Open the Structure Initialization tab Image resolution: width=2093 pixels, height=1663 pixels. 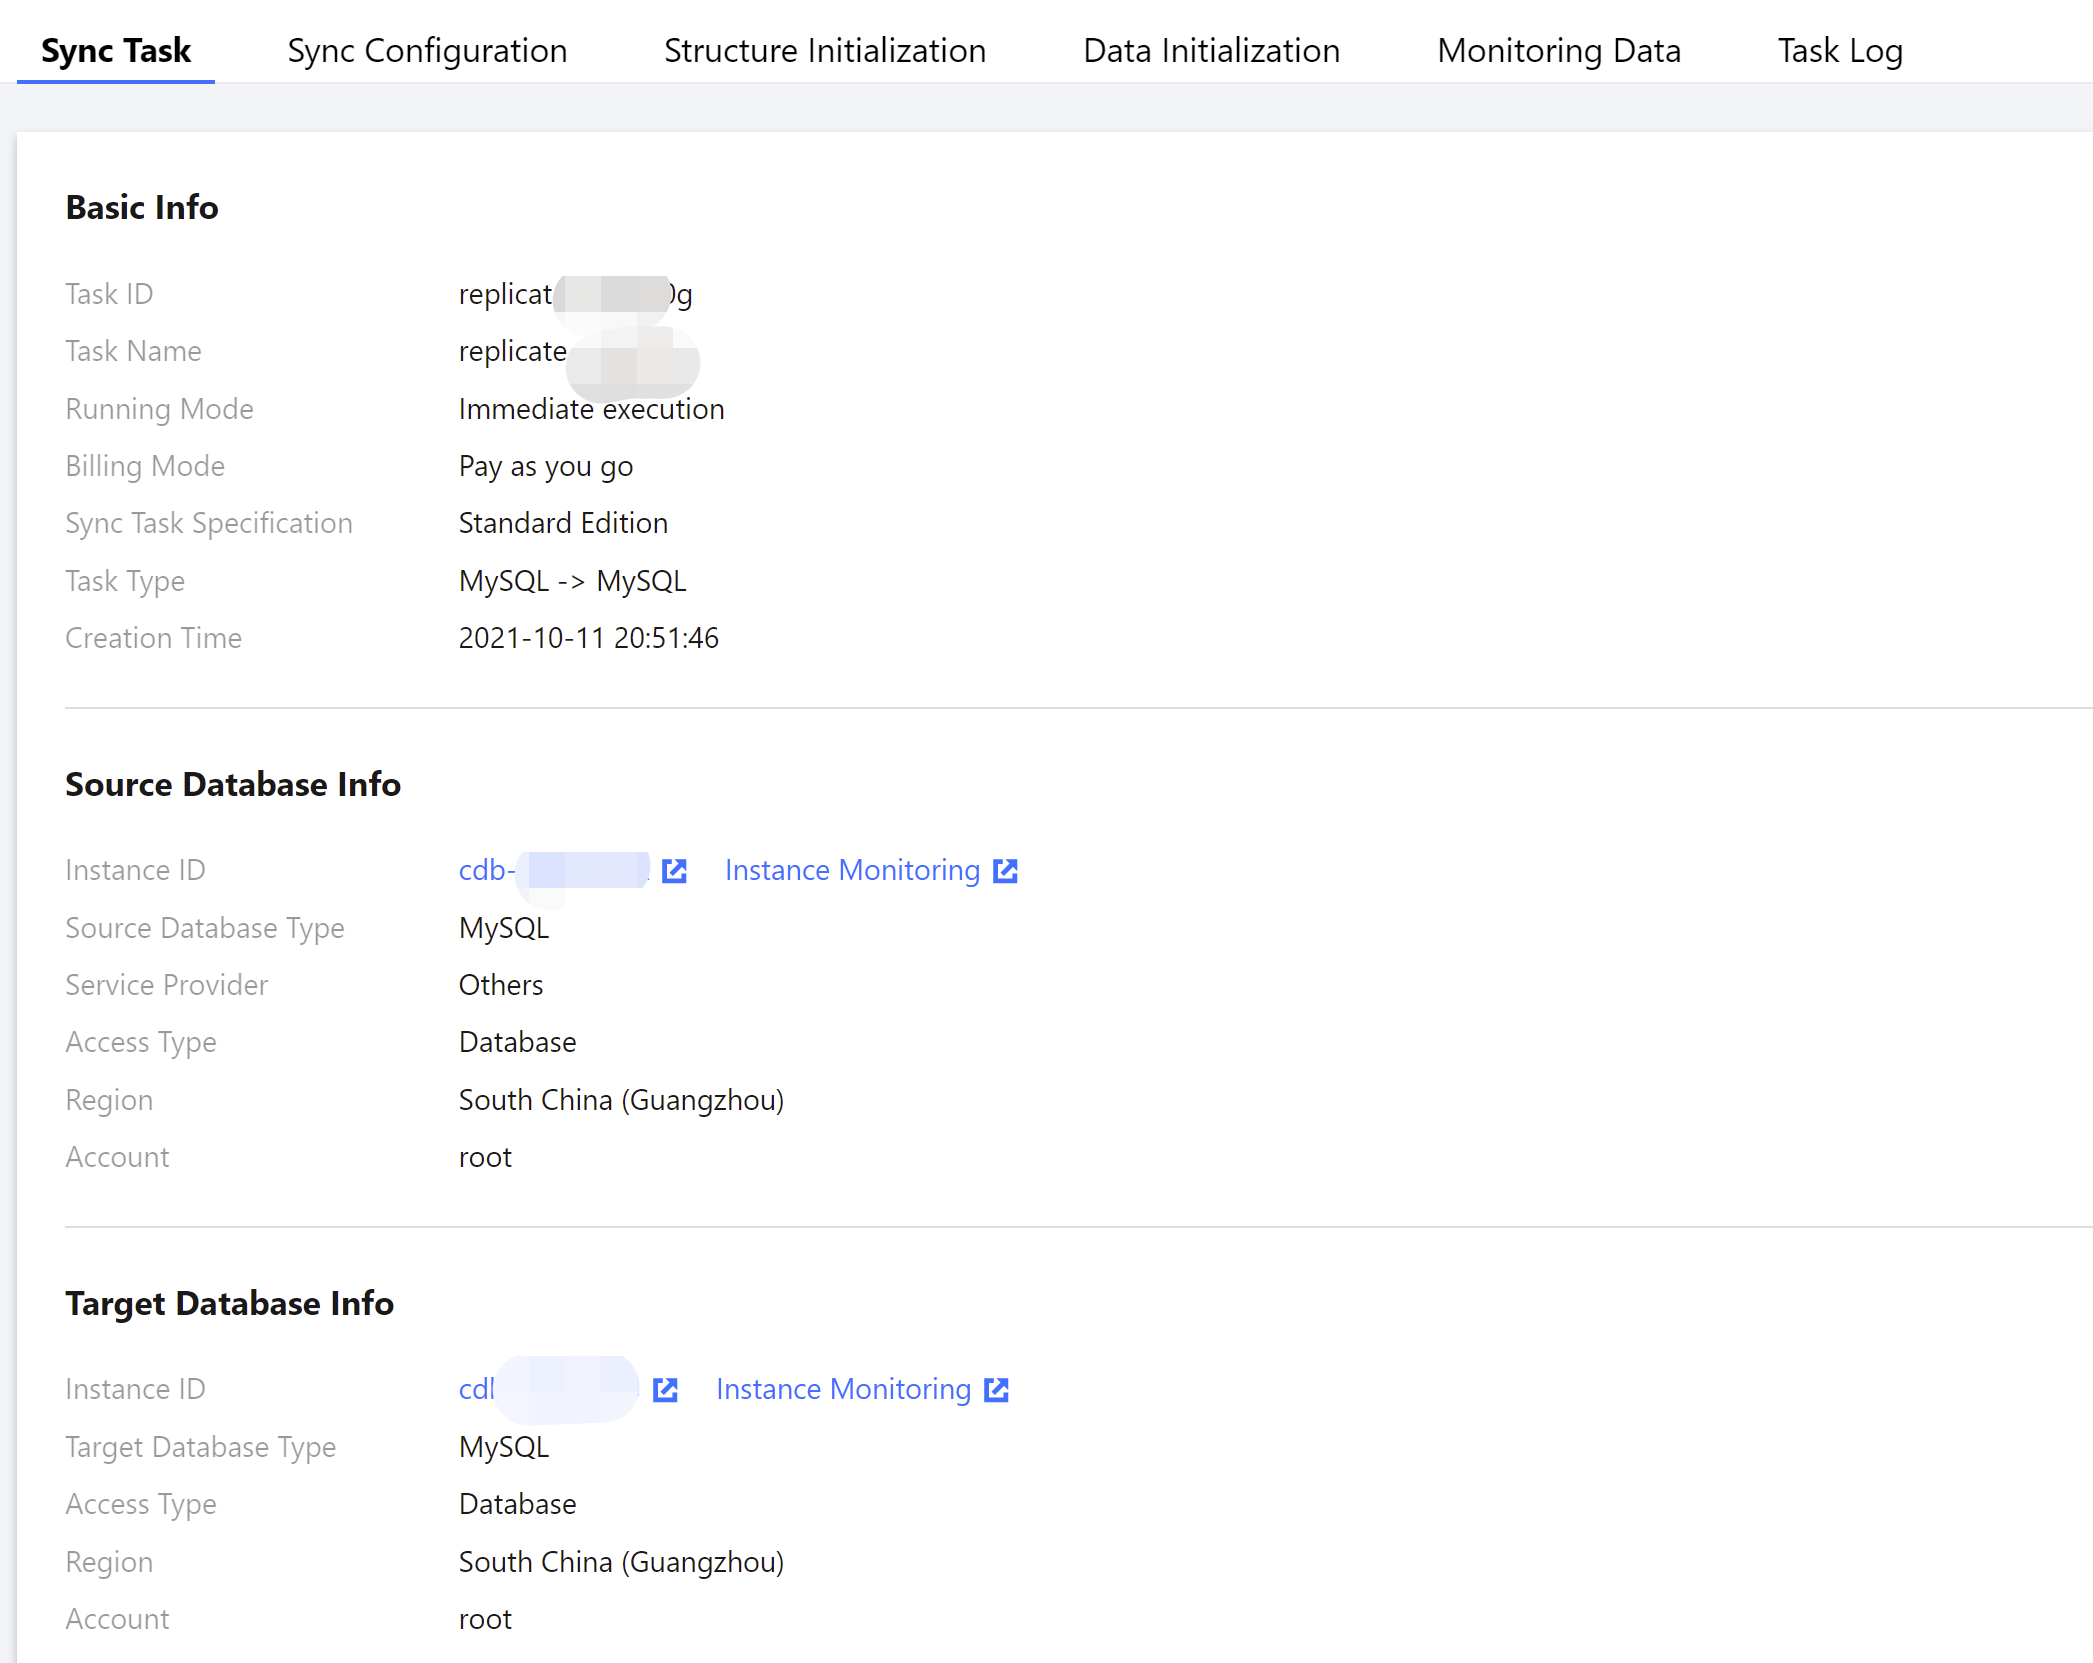825,50
